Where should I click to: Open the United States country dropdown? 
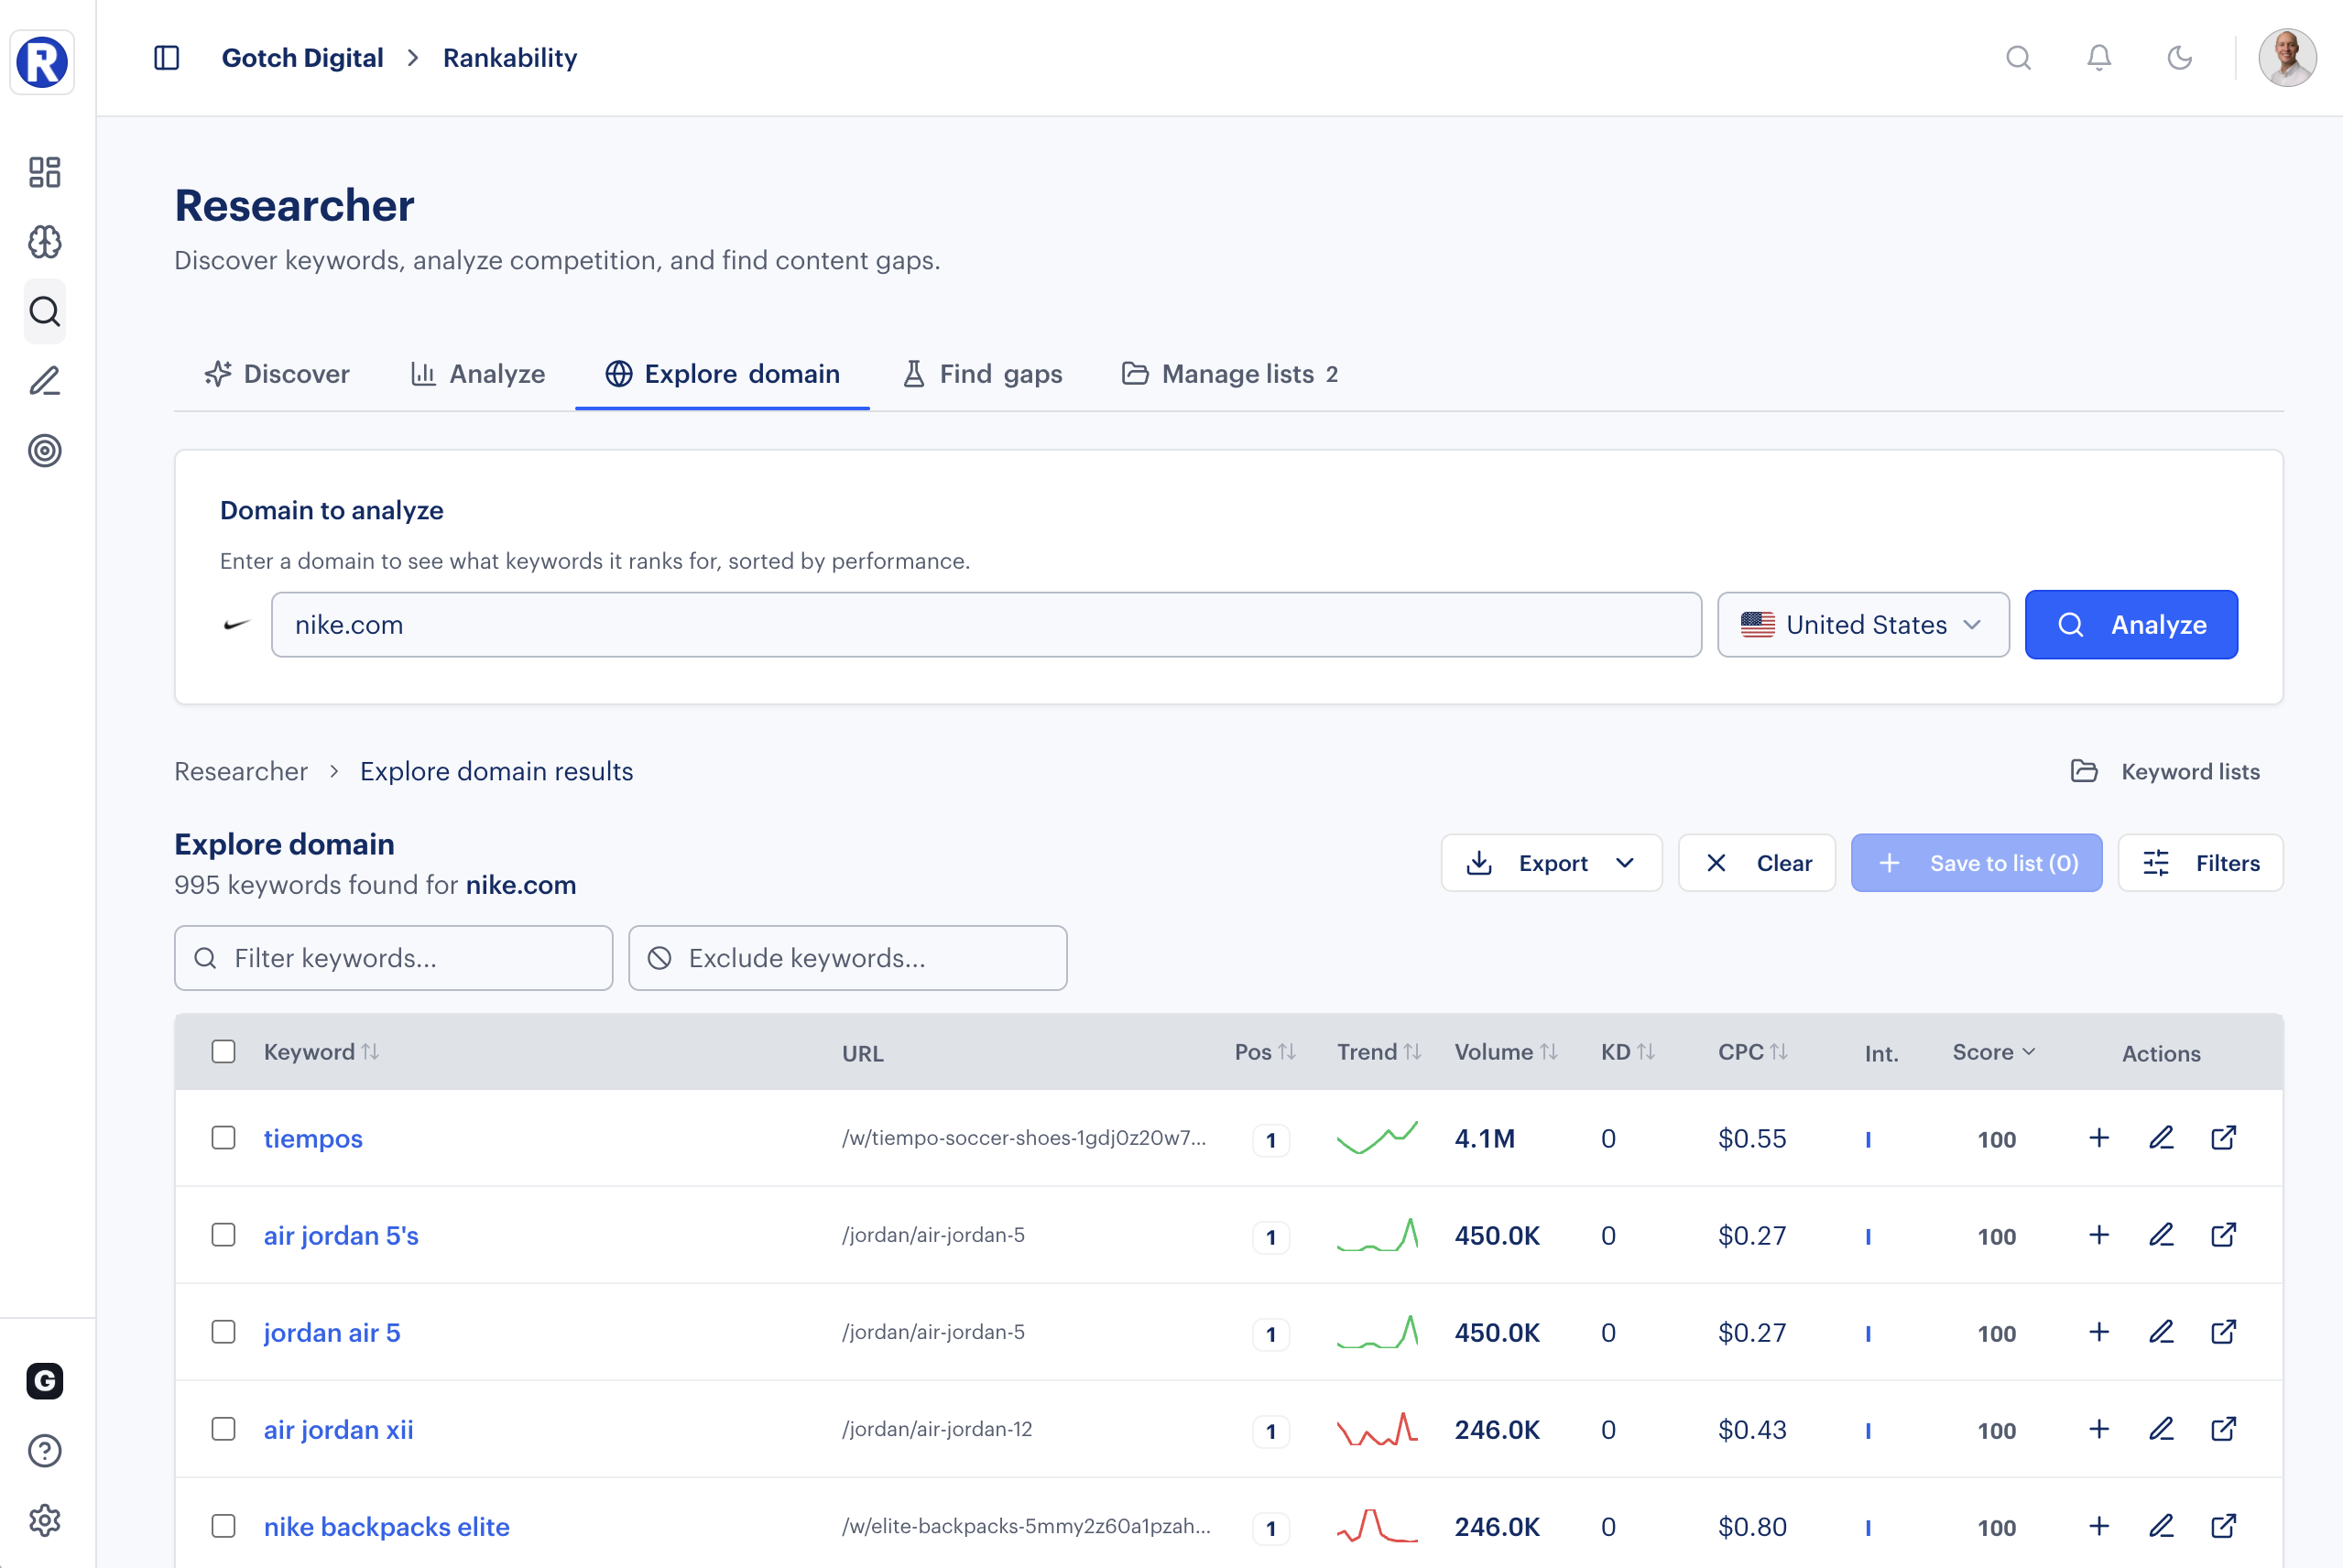1863,624
